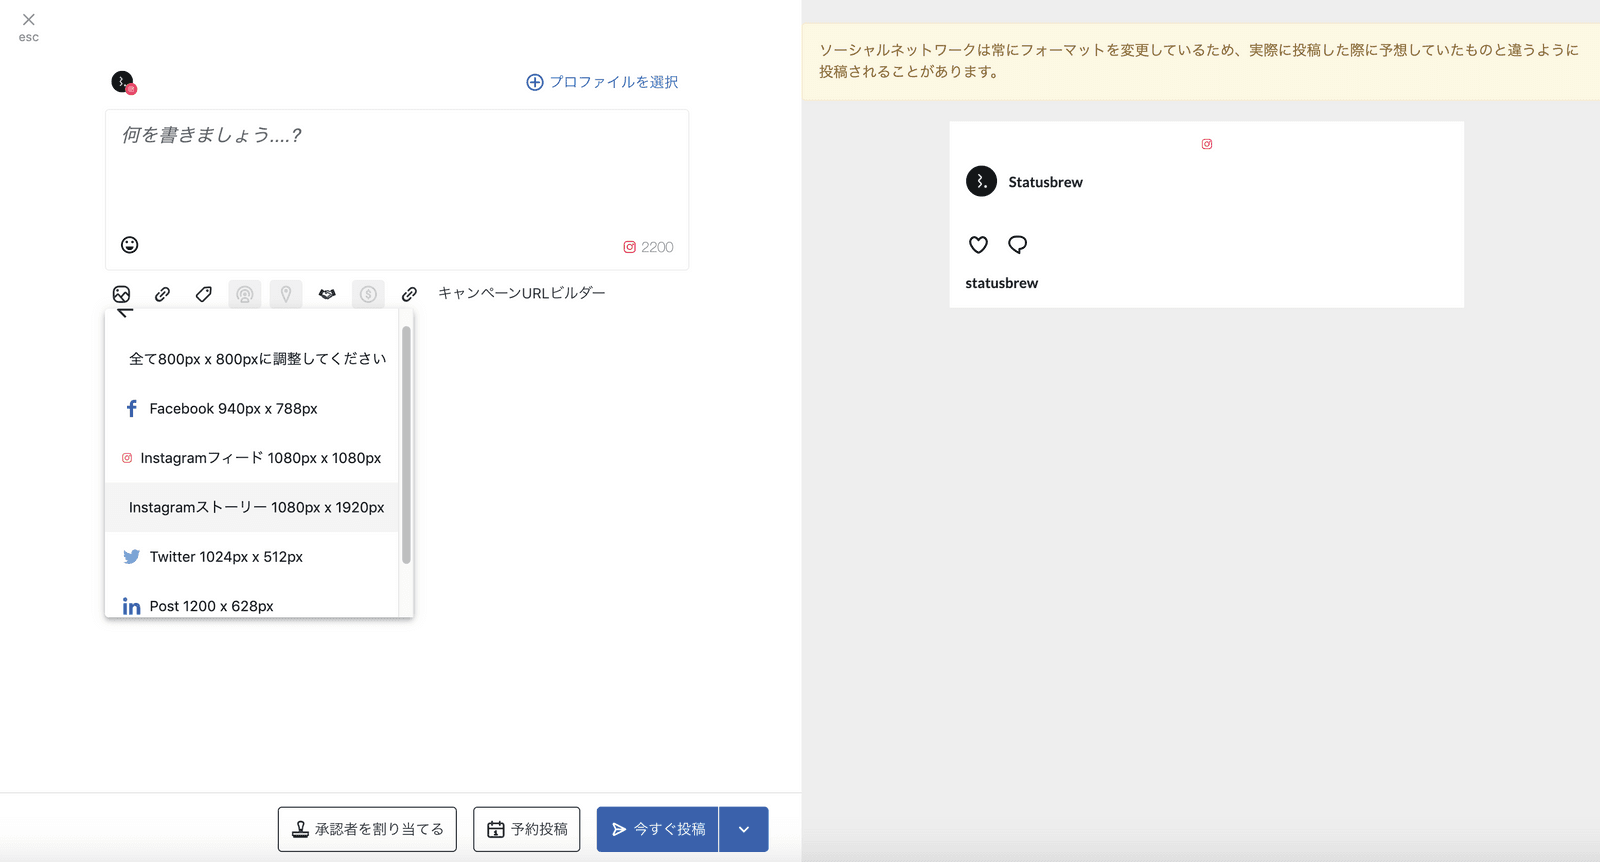Click the selected Statusbrew profile avatar
The image size is (1600, 862).
click(x=123, y=82)
